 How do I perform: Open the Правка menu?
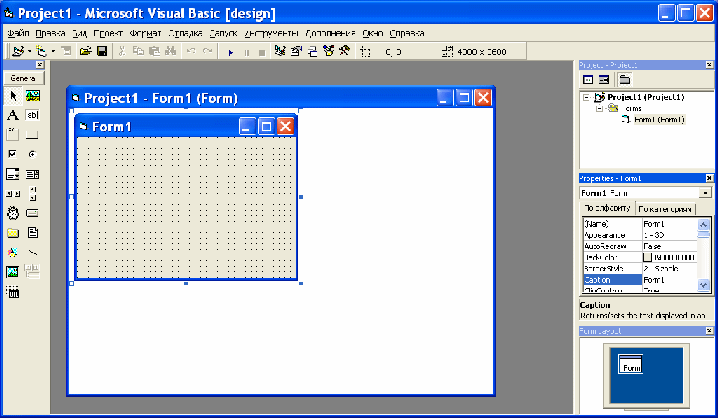(x=50, y=33)
